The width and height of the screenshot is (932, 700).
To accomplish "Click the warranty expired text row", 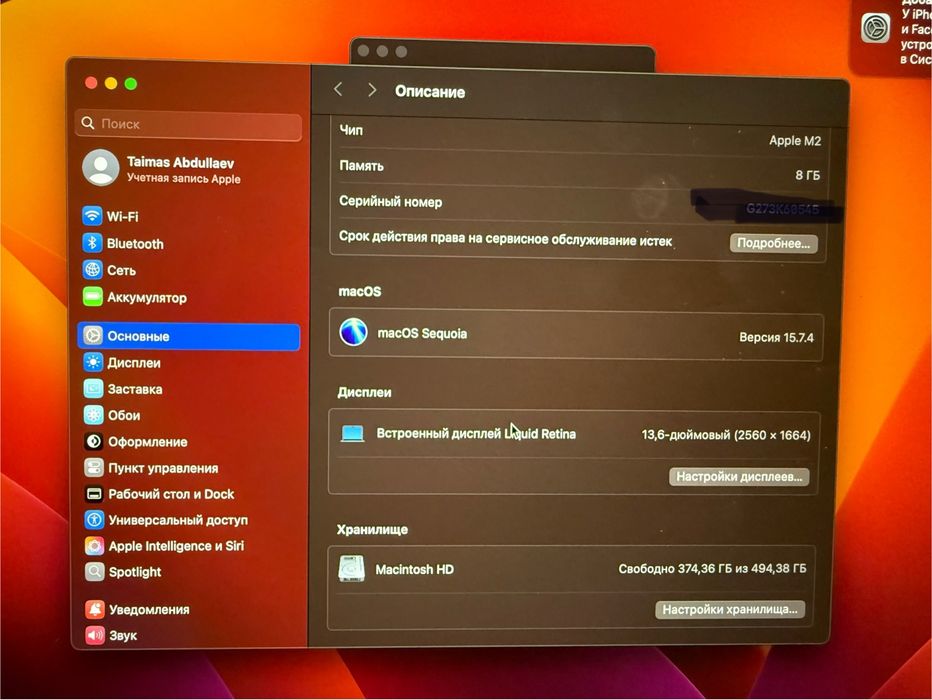I will 505,239.
